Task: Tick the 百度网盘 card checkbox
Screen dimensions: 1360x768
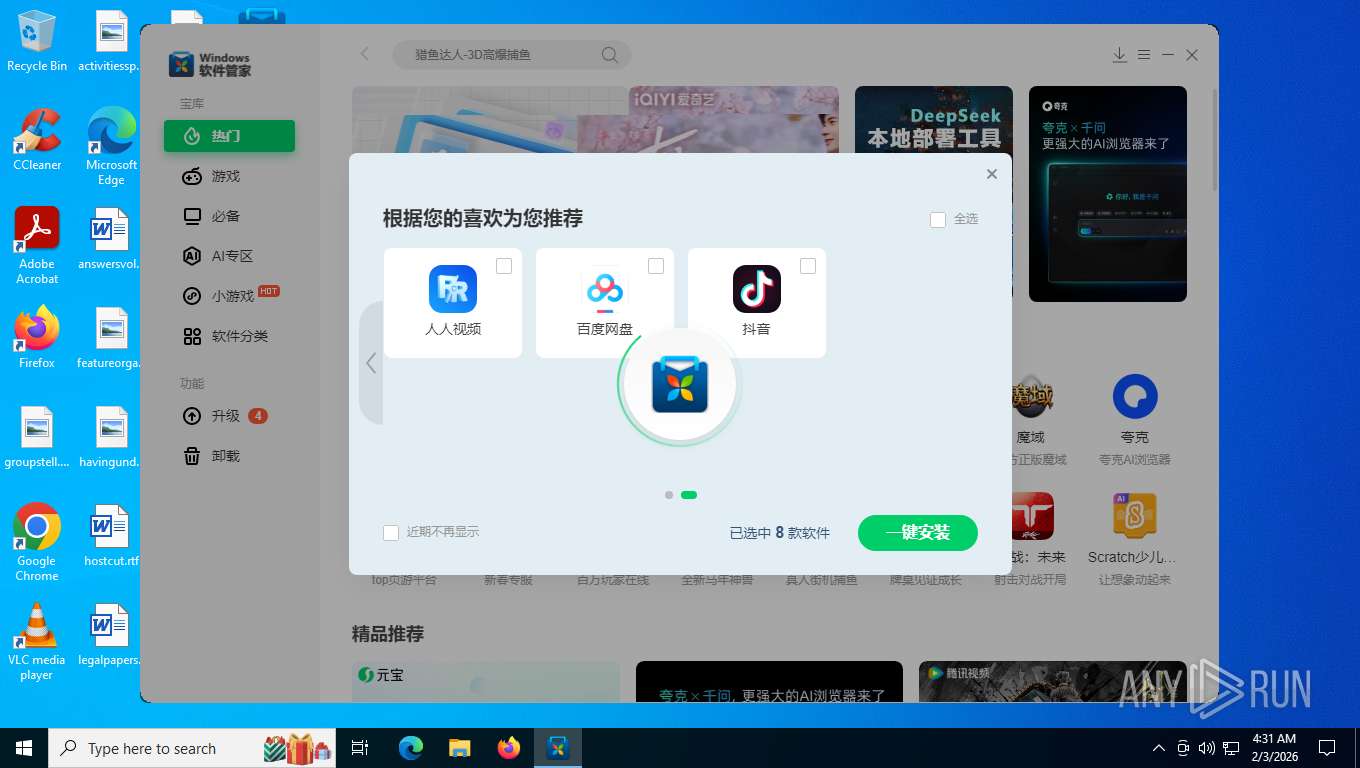Action: click(x=656, y=266)
